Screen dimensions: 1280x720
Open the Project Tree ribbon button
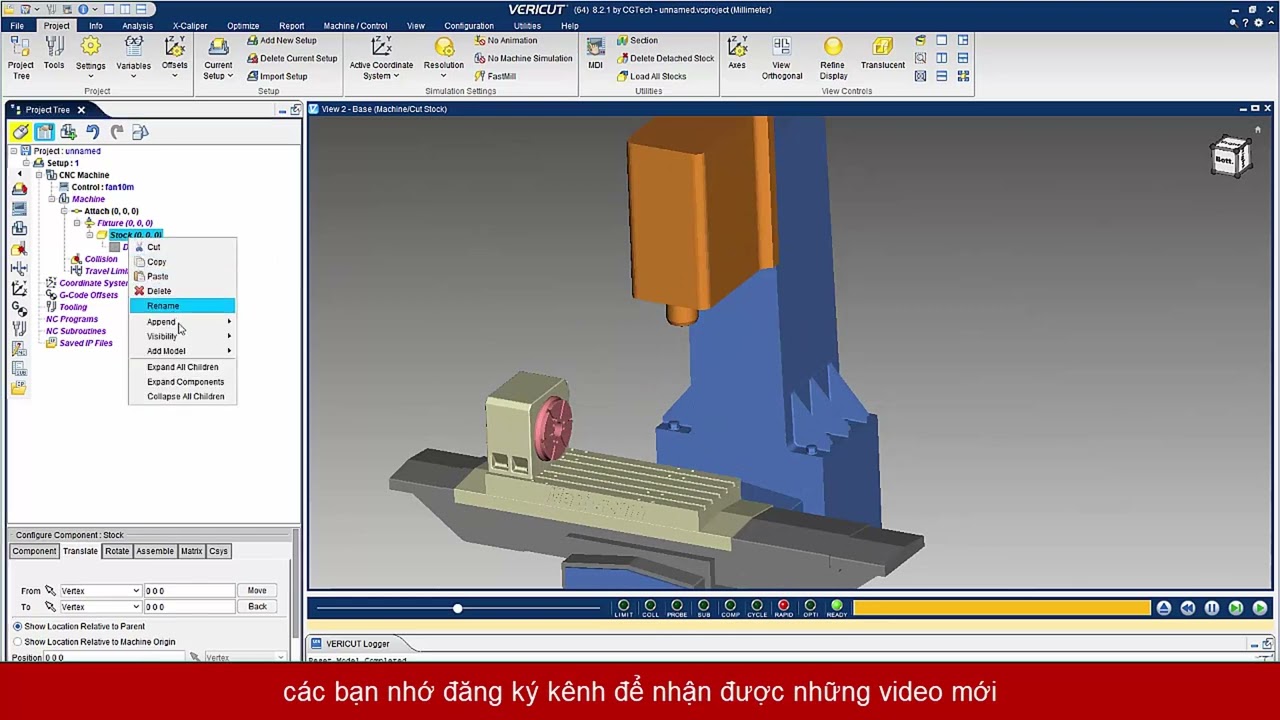[21, 58]
